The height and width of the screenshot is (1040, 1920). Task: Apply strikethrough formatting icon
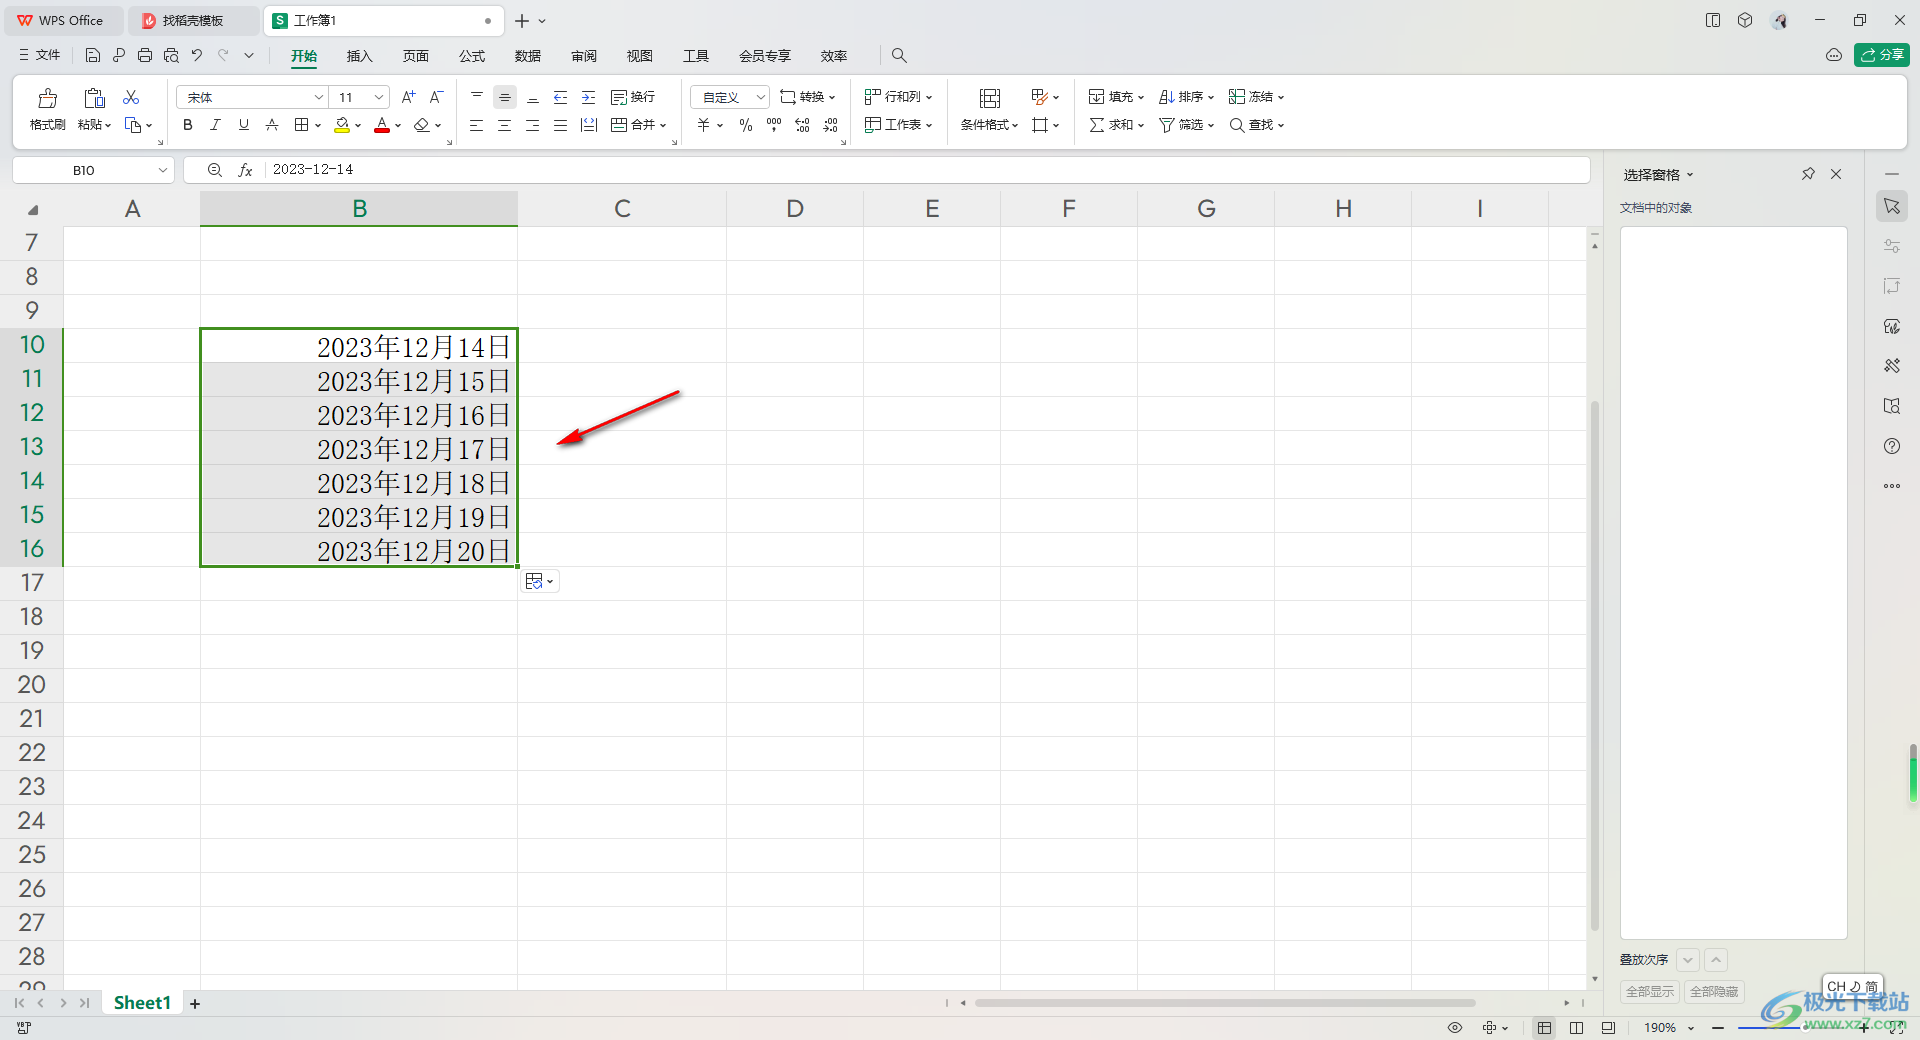272,125
